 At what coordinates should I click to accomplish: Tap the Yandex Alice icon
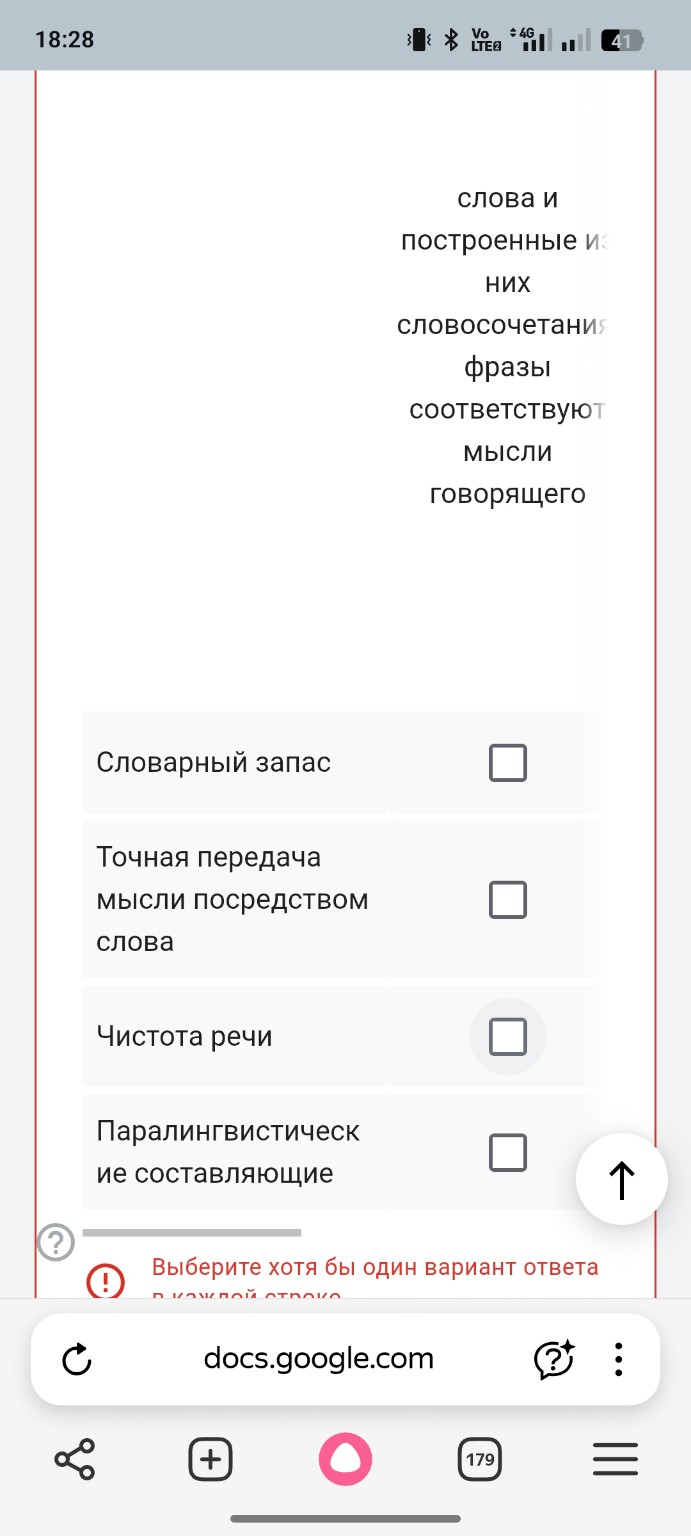pyautogui.click(x=345, y=1459)
